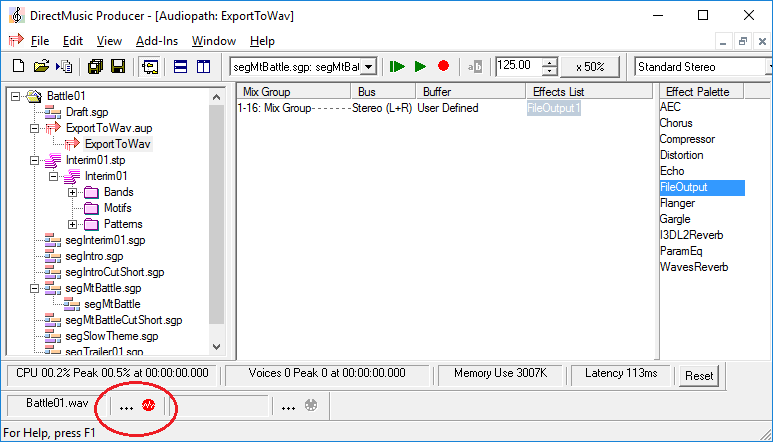Image resolution: width=773 pixels, height=442 pixels.
Task: Click the red Record button
Action: click(x=443, y=66)
